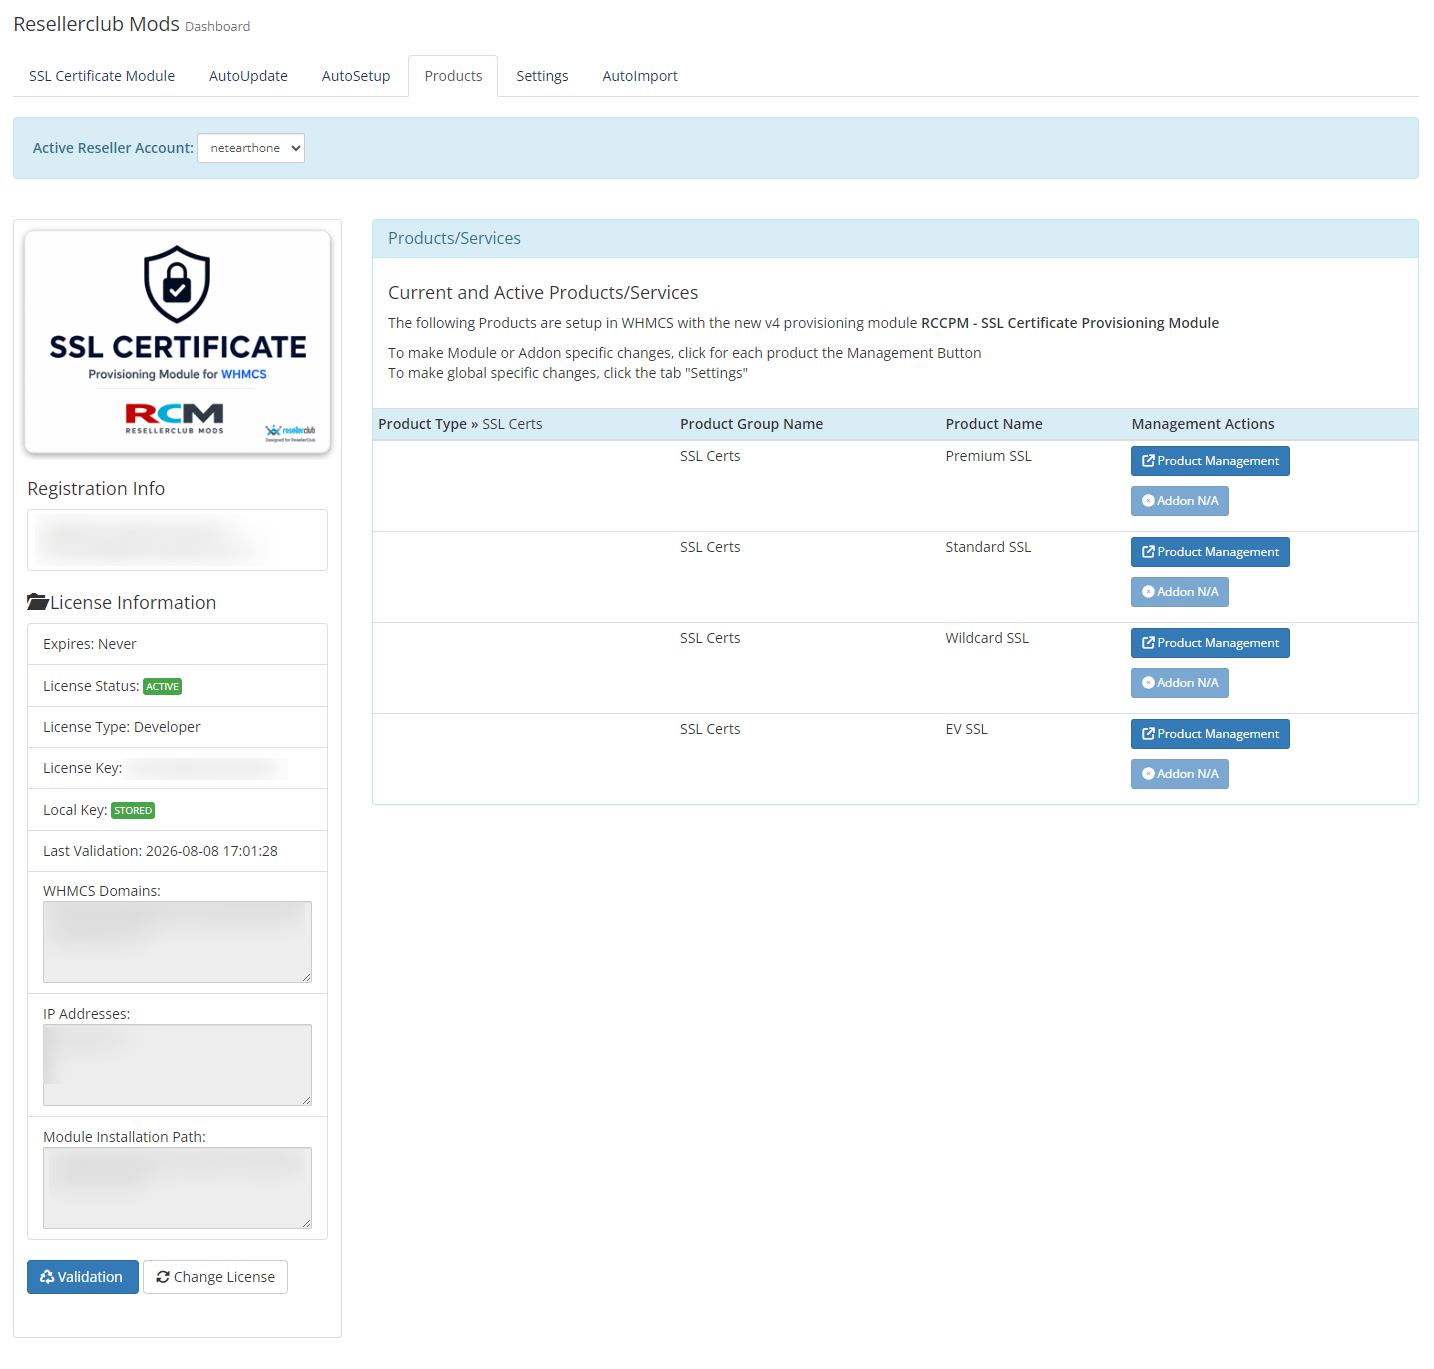Click the Management Actions column header
The image size is (1434, 1369).
(1203, 424)
